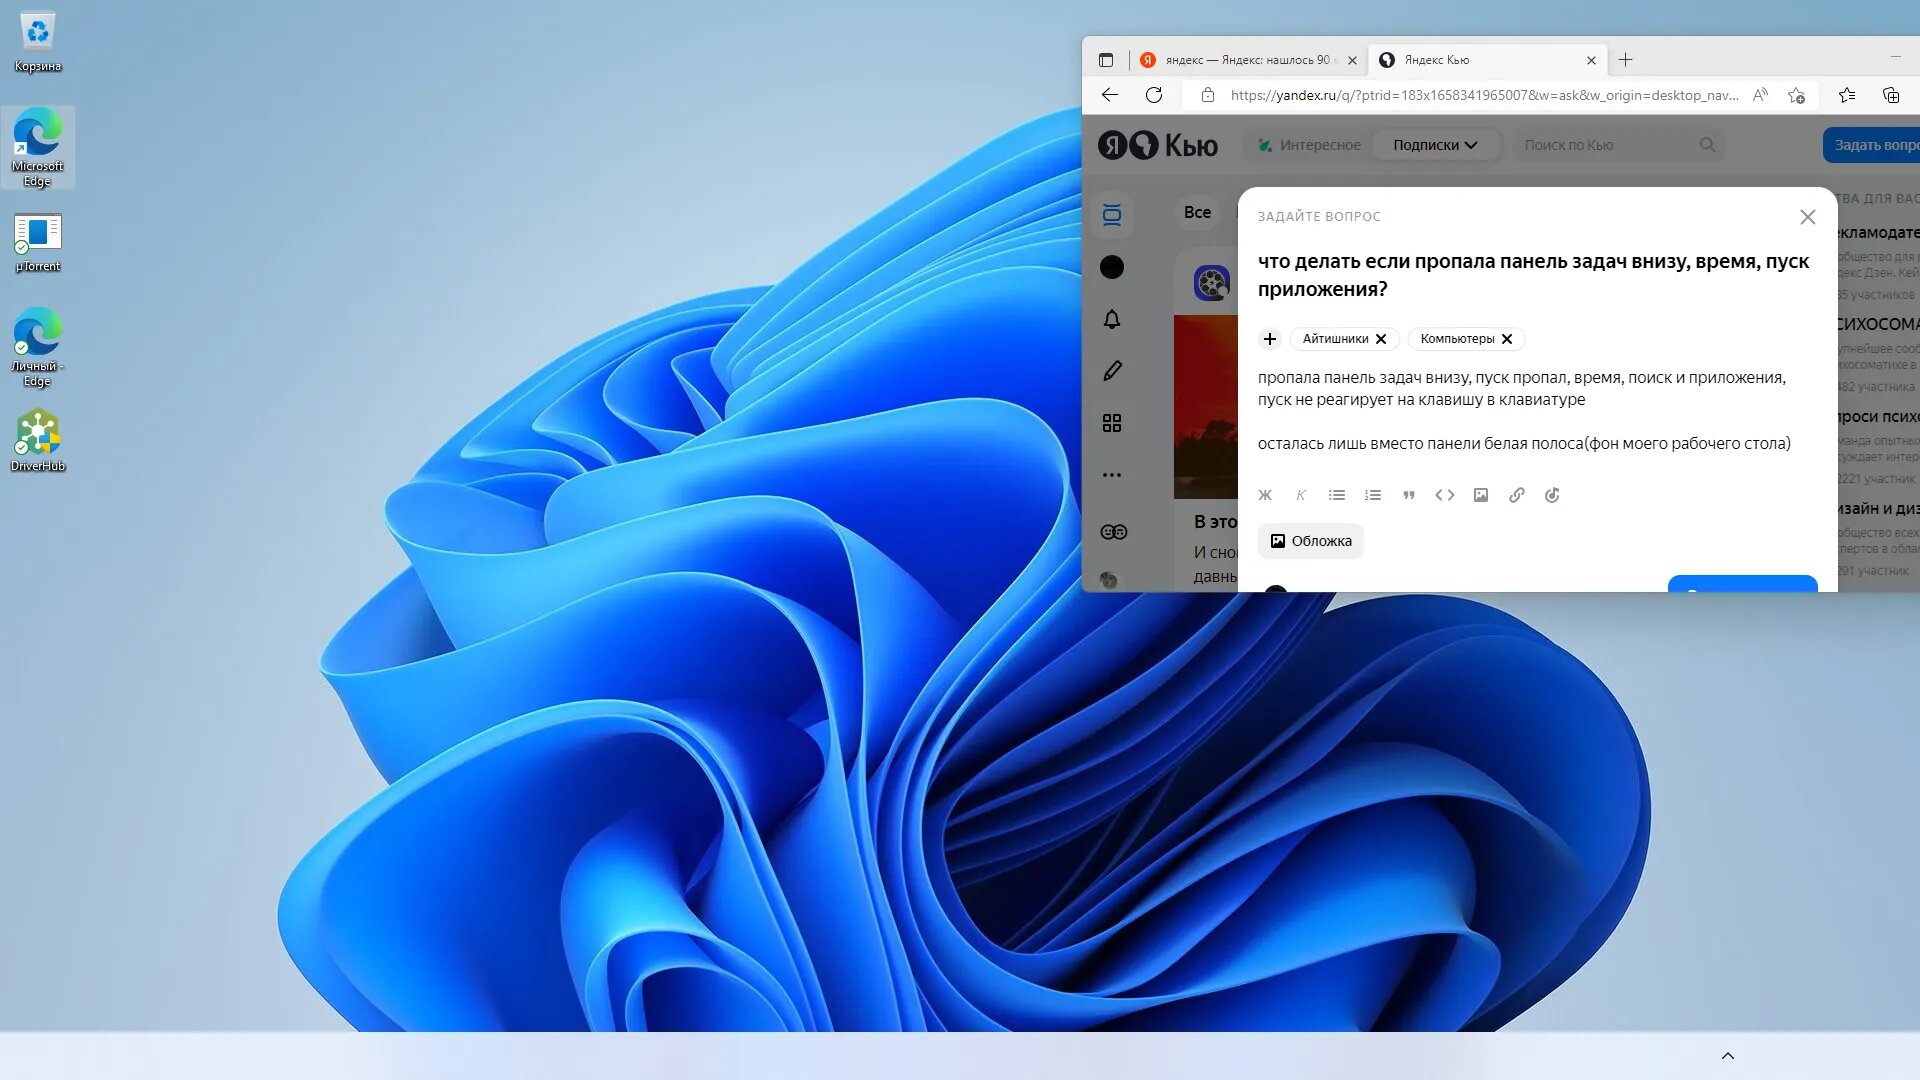The width and height of the screenshot is (1920, 1080).
Task: Show hidden icons chevron on taskbar
Action: pos(1728,1056)
